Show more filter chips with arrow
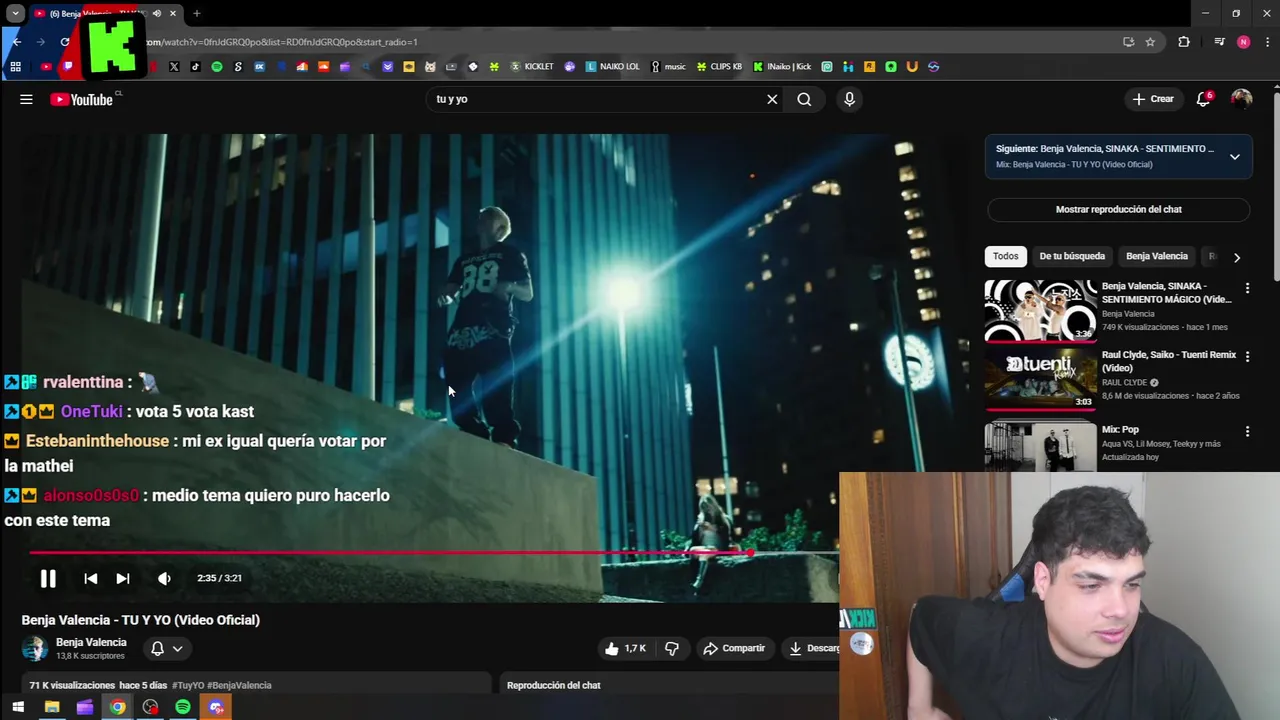Screen dimensions: 1280x720 click(x=1237, y=257)
